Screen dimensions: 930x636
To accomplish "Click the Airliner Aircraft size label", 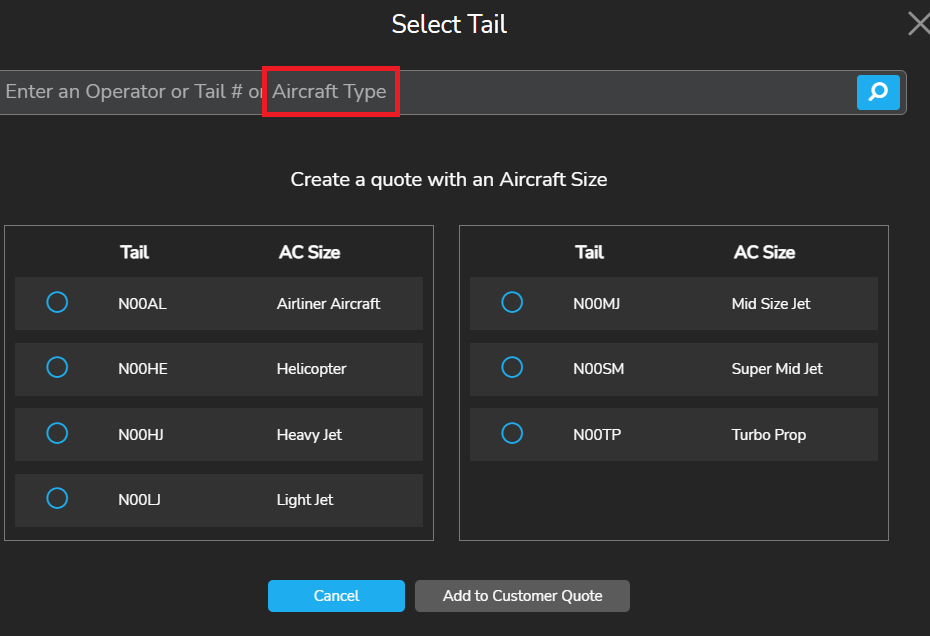I will pos(328,304).
